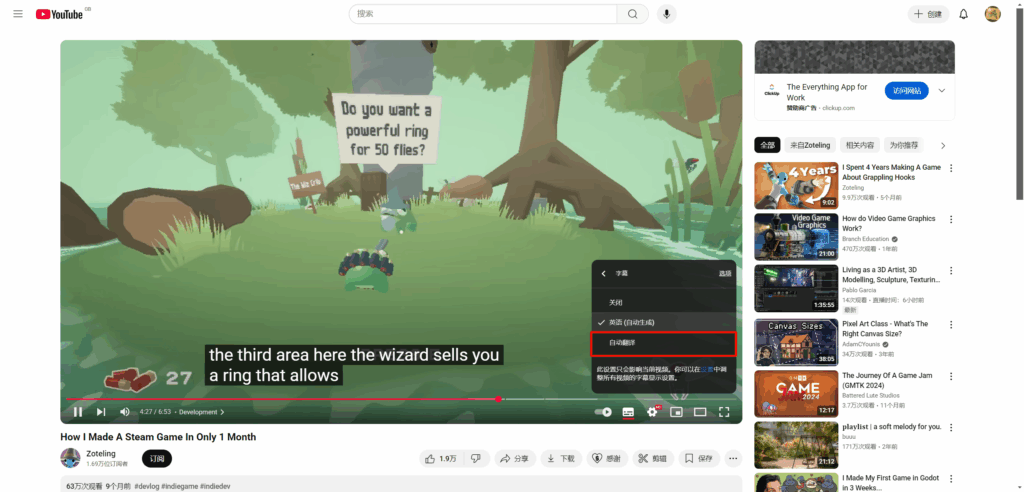Select the 来自Zoteling filter chip
This screenshot has width=1024, height=492.
810,145
